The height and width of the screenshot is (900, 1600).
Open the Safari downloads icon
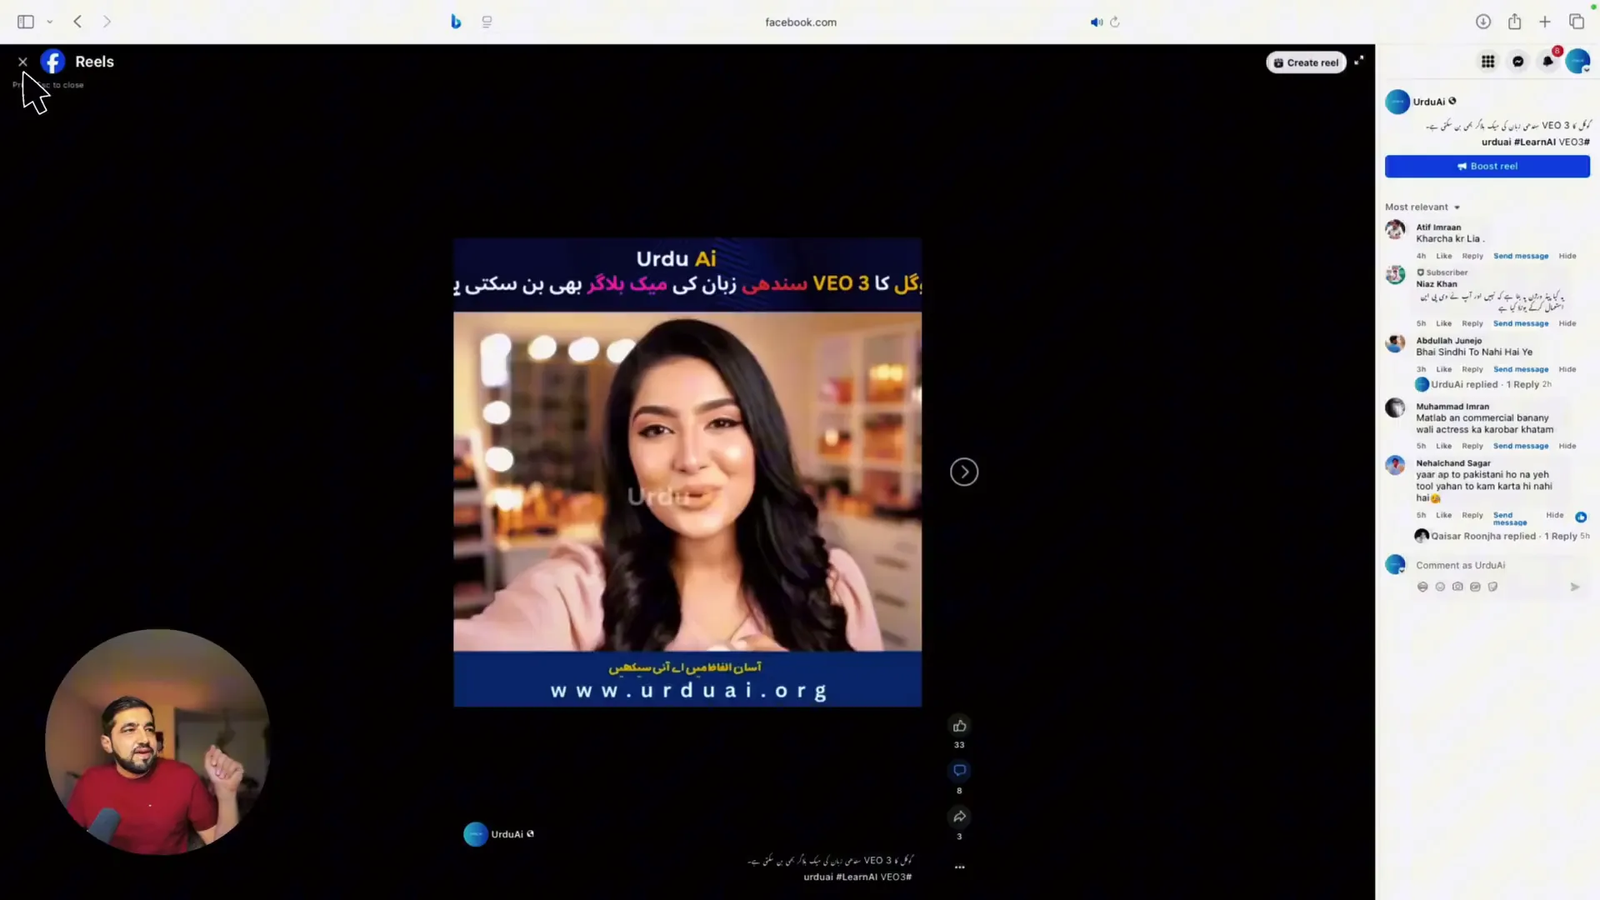click(x=1483, y=22)
